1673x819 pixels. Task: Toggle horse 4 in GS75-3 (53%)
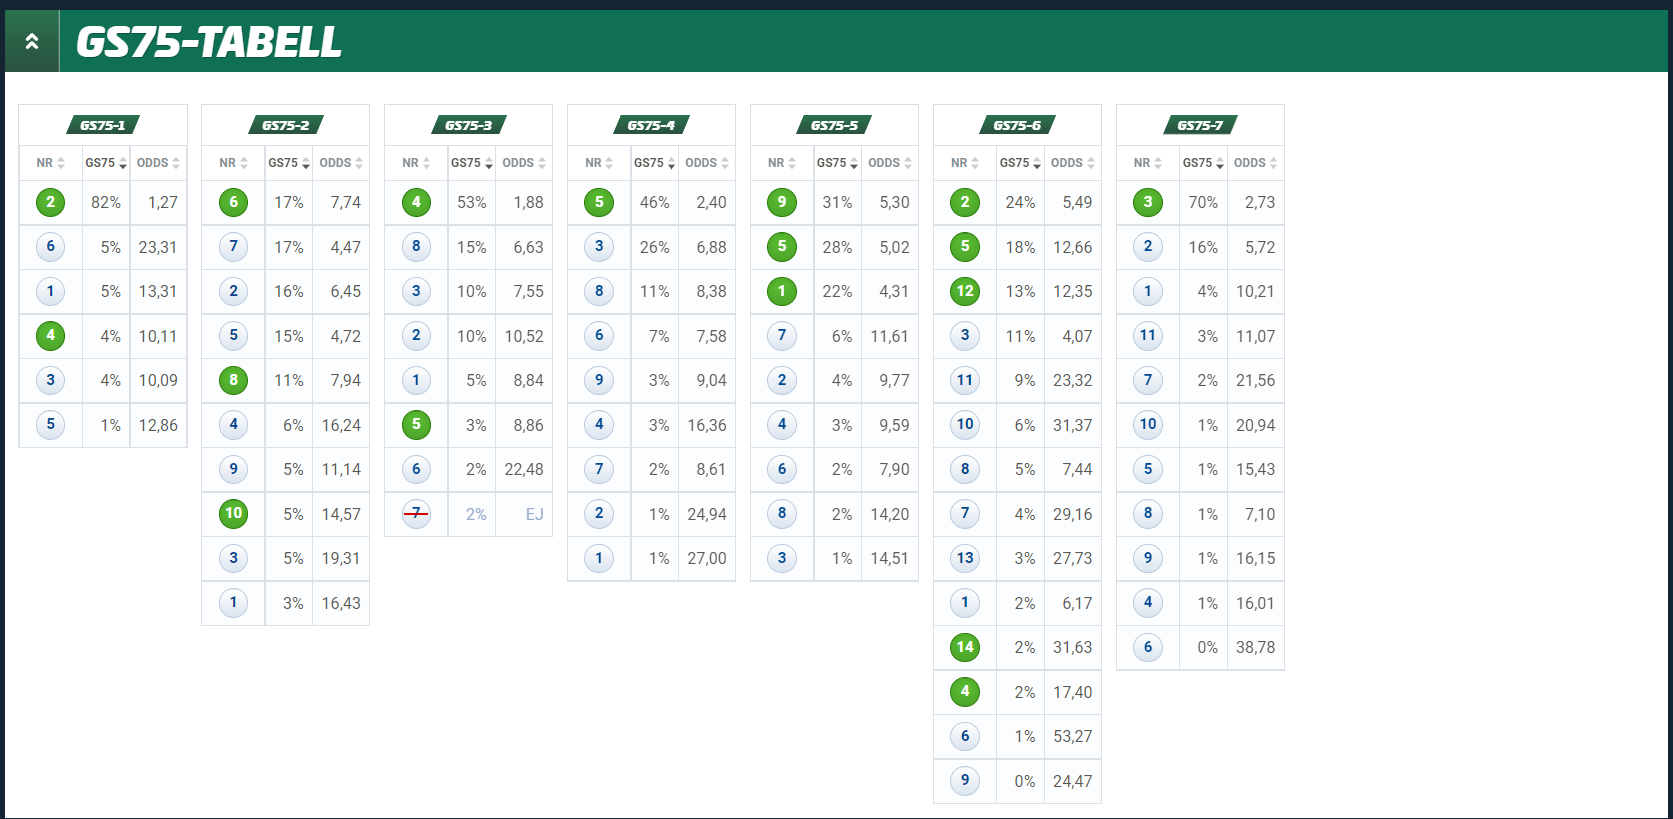pyautogui.click(x=416, y=202)
